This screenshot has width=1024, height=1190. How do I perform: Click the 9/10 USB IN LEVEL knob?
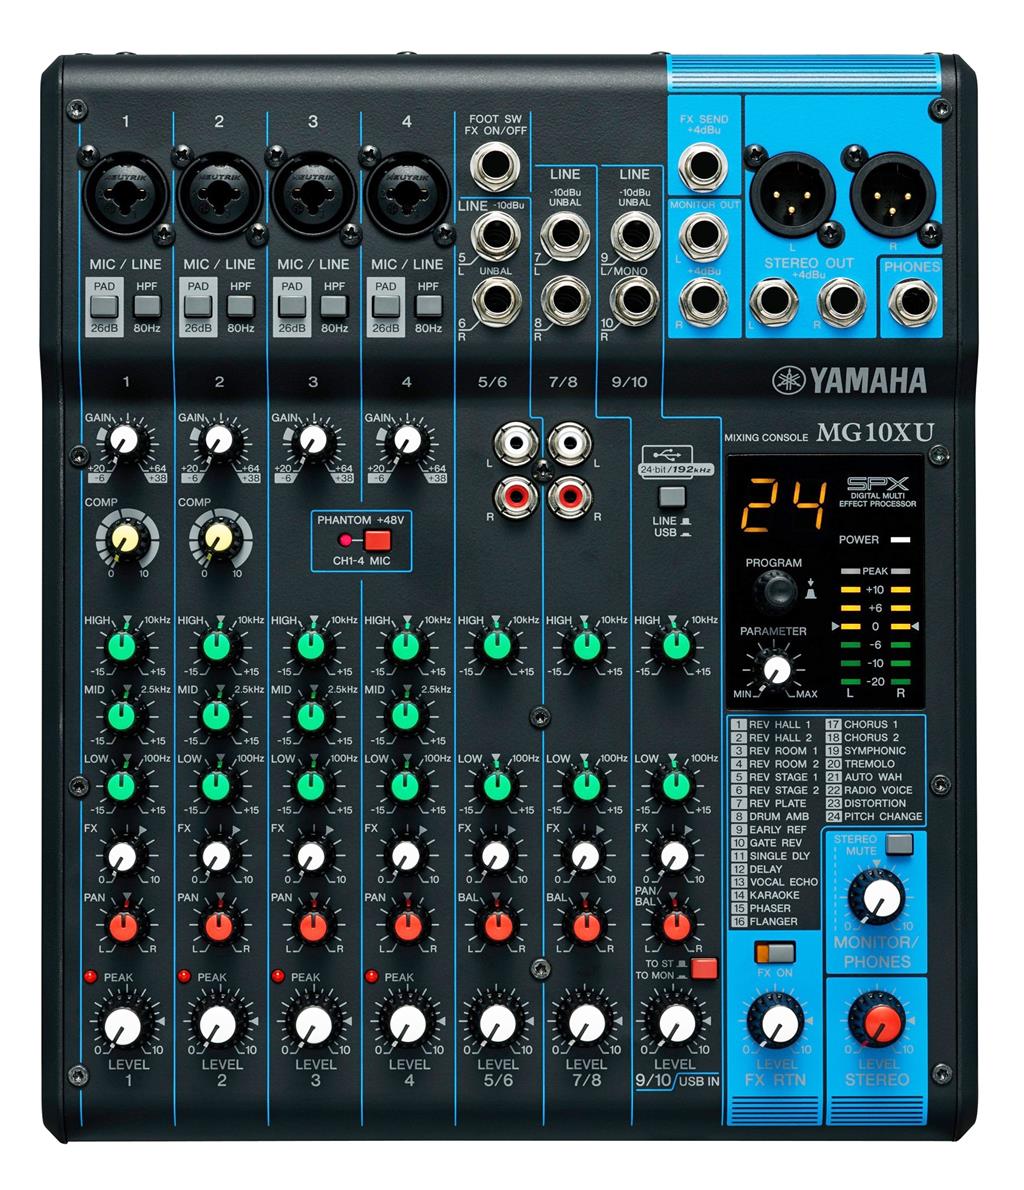pos(676,1025)
